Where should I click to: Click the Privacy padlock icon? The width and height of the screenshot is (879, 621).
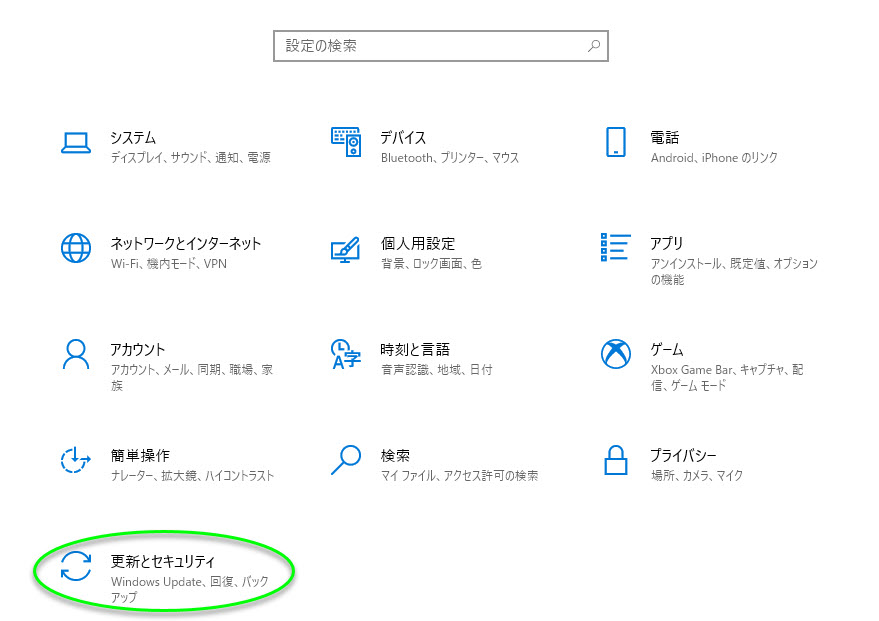(x=616, y=460)
